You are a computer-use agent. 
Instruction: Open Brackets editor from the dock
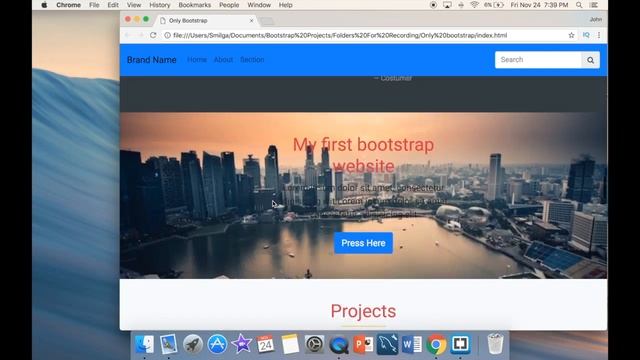click(x=460, y=344)
